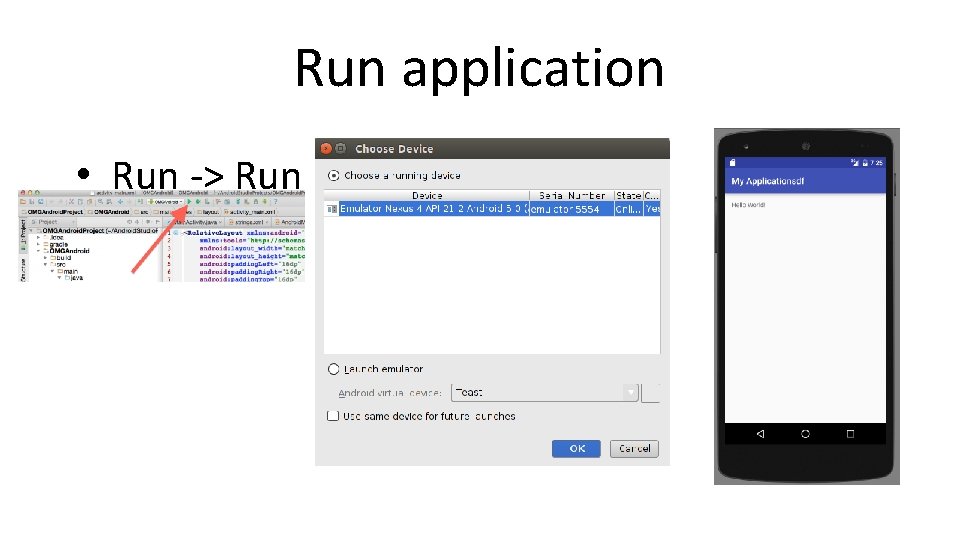
Task: Select the src folder in project tree
Action: 59,264
